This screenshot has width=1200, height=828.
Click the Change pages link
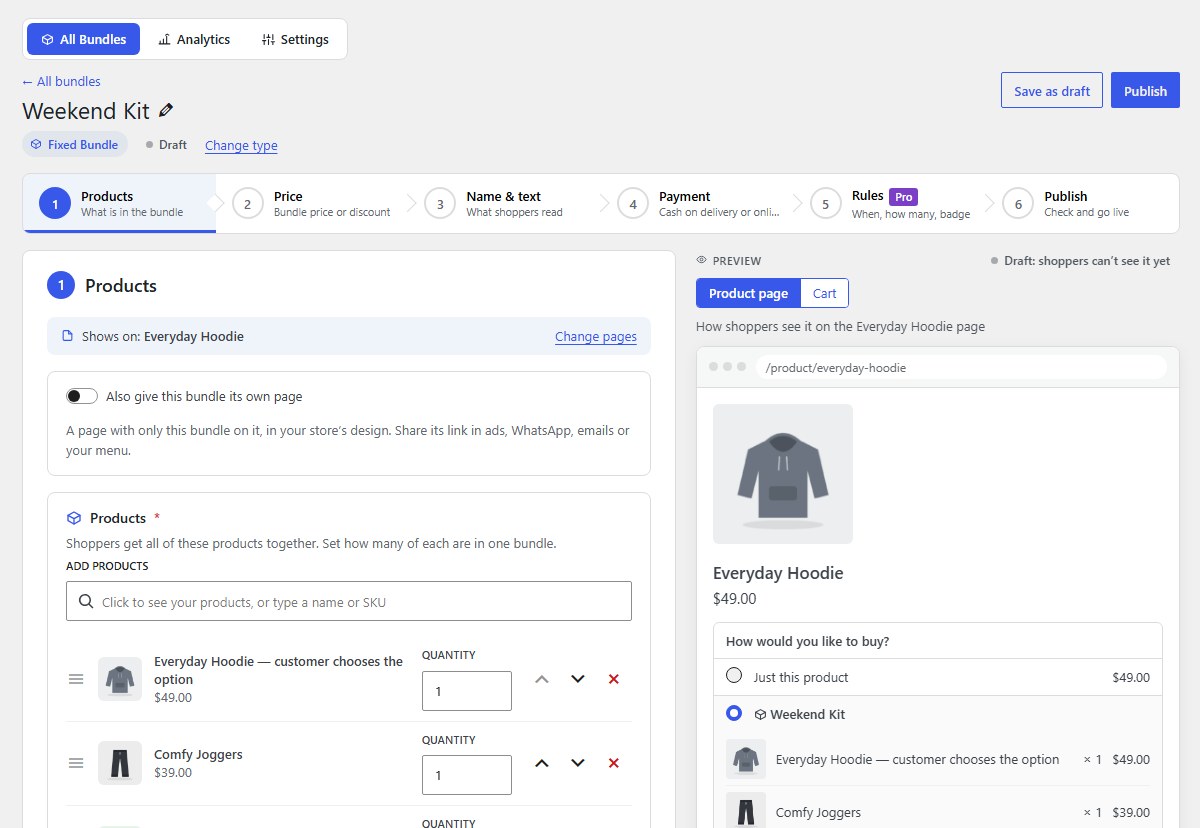[596, 337]
